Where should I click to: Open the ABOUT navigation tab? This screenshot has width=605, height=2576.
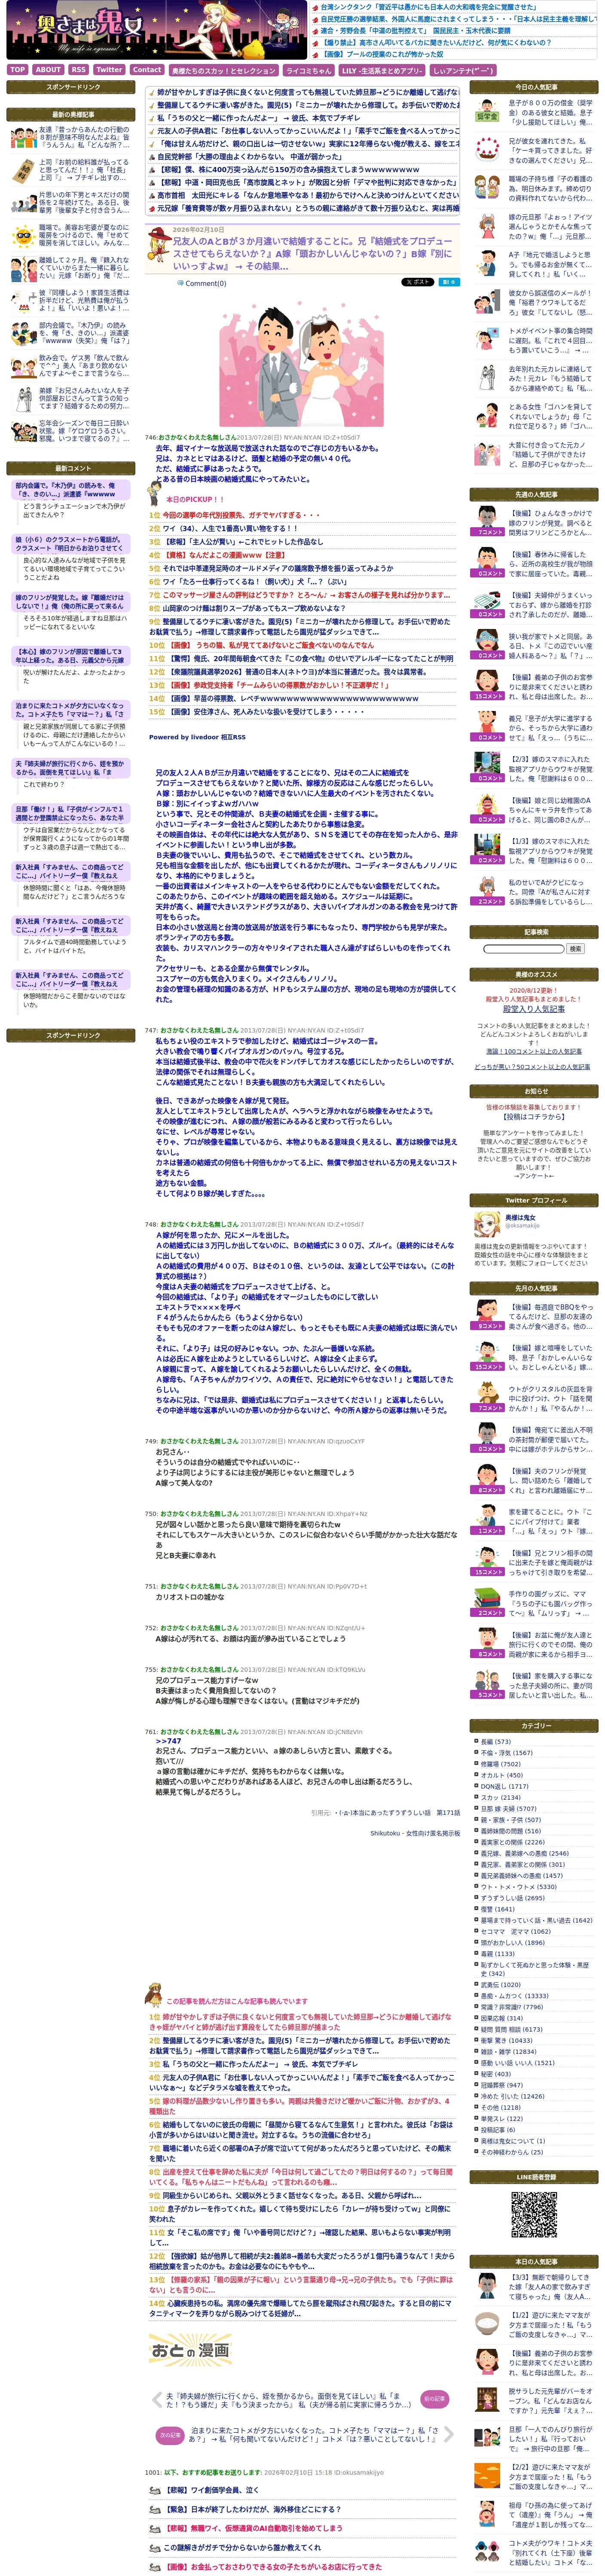tap(48, 70)
